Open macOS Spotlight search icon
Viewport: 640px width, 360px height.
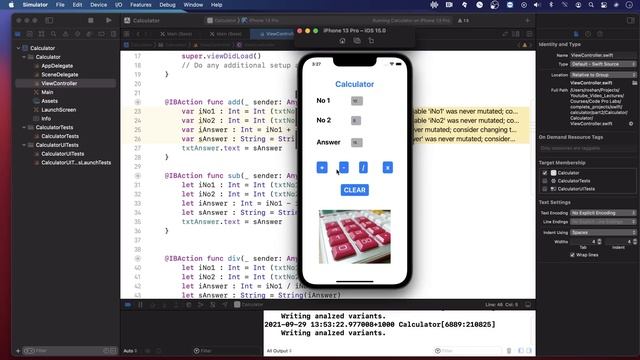(x=591, y=5)
